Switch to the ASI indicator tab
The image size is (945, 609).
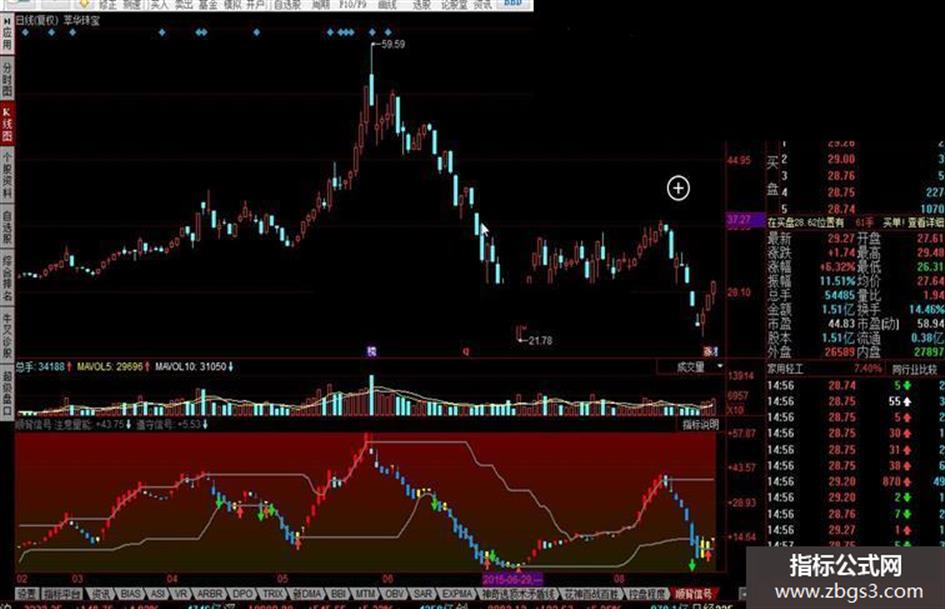click(158, 594)
